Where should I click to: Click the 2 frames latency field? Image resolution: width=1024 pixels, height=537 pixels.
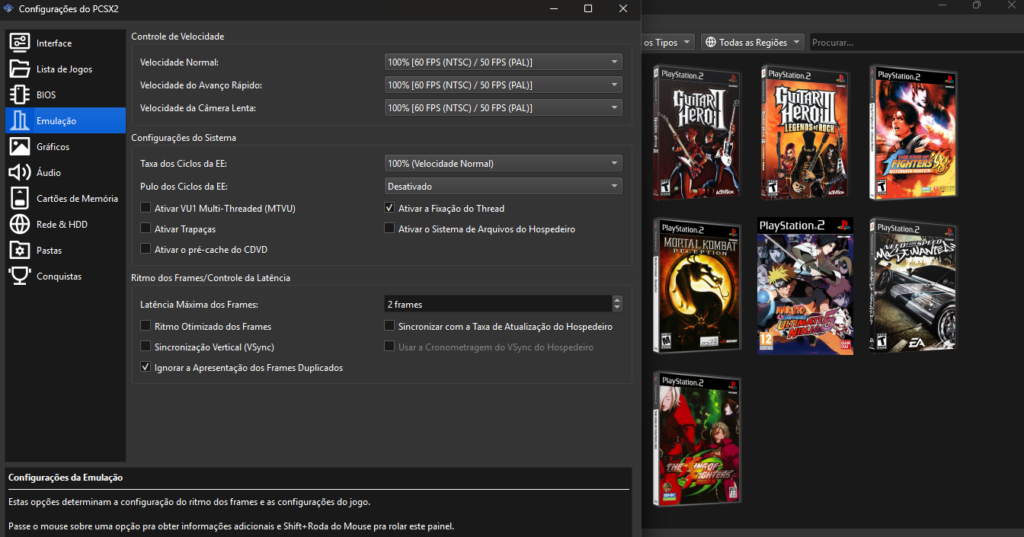498,304
